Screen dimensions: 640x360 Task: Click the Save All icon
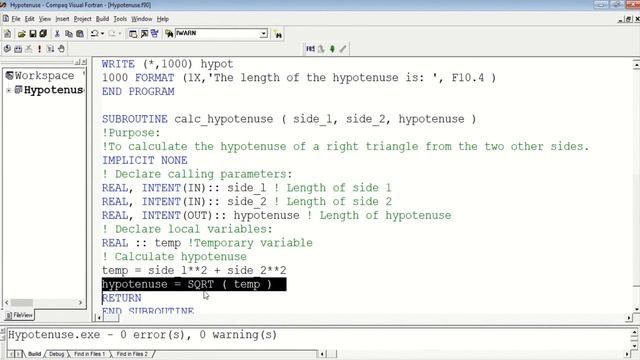pos(43,34)
